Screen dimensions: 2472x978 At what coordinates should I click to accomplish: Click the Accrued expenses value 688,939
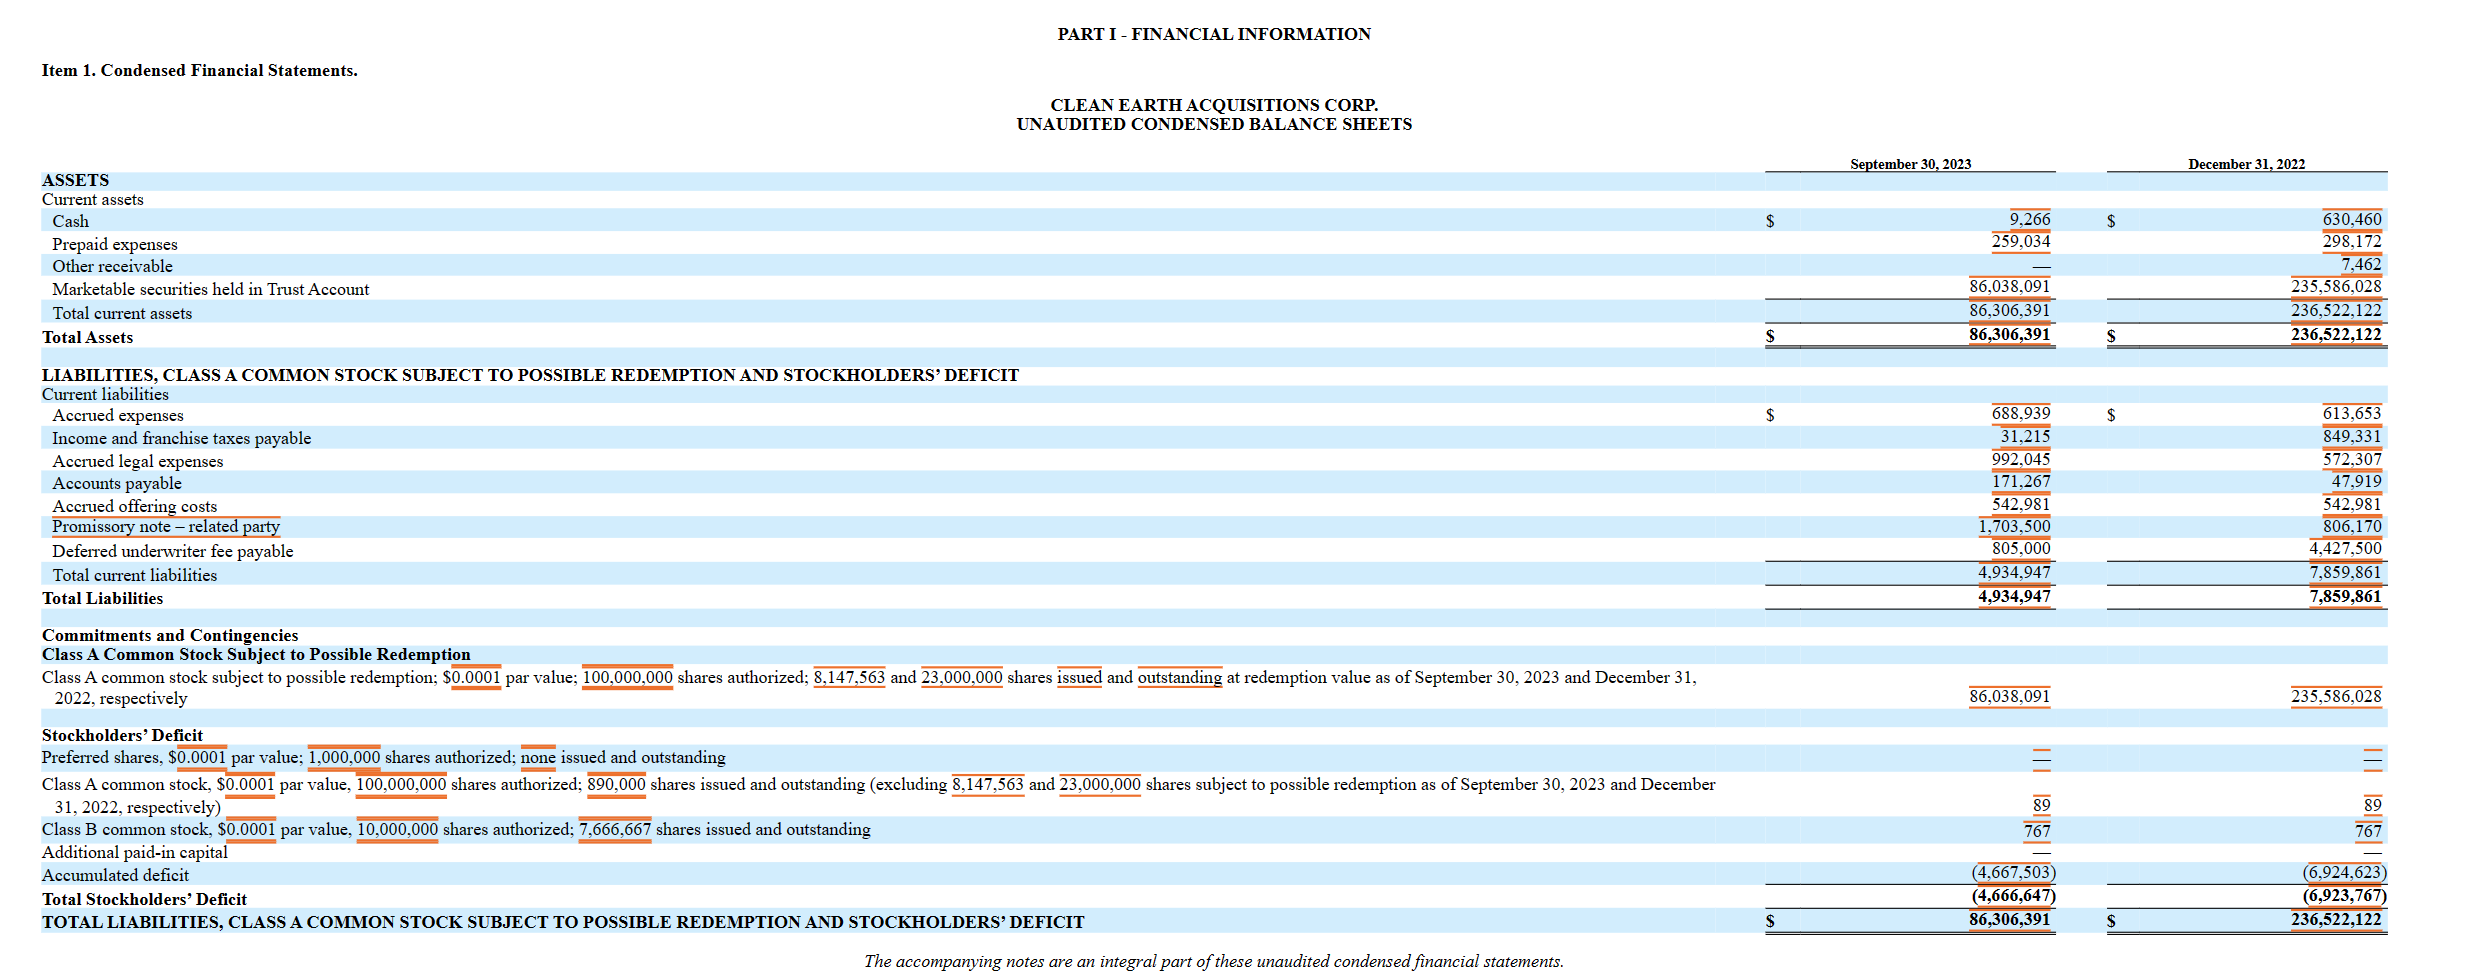(x=2020, y=413)
